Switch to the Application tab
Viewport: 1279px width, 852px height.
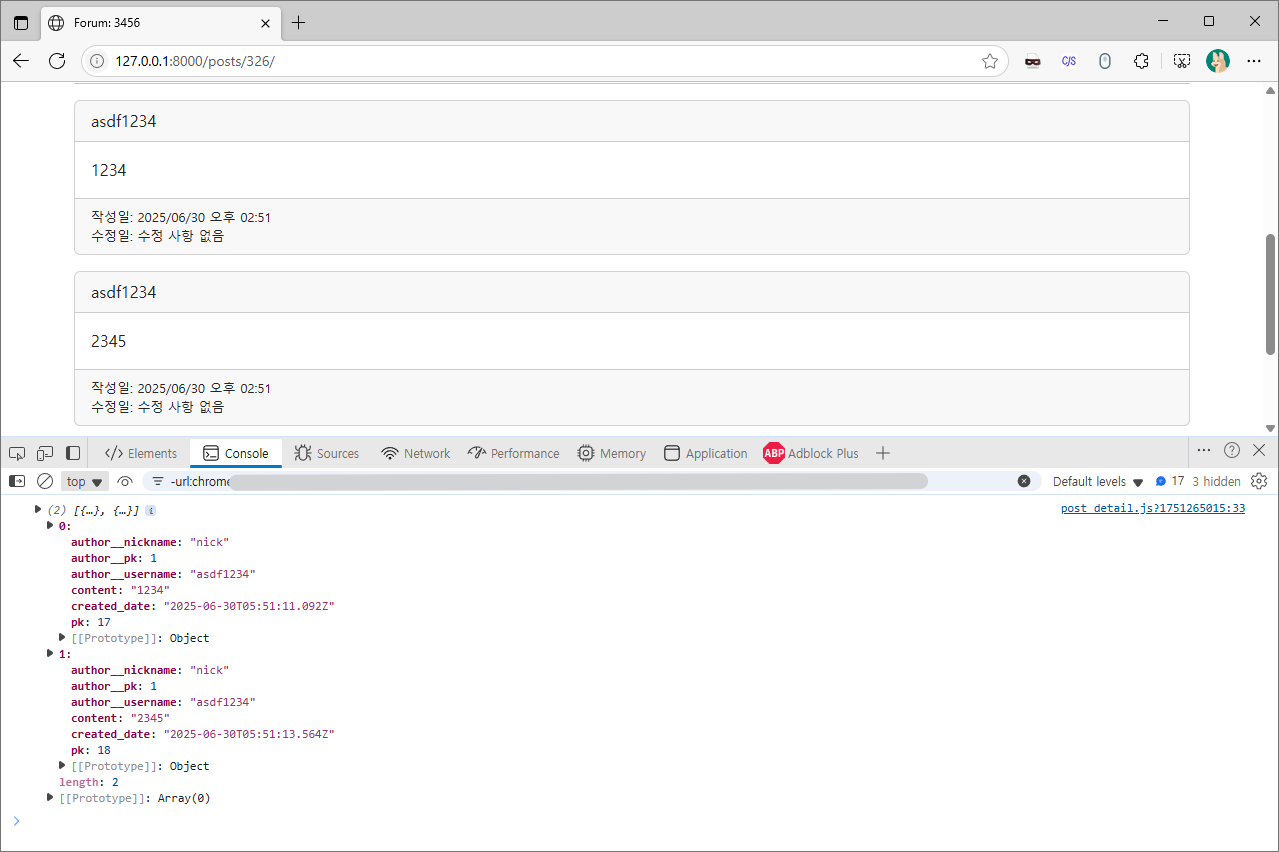pos(706,453)
